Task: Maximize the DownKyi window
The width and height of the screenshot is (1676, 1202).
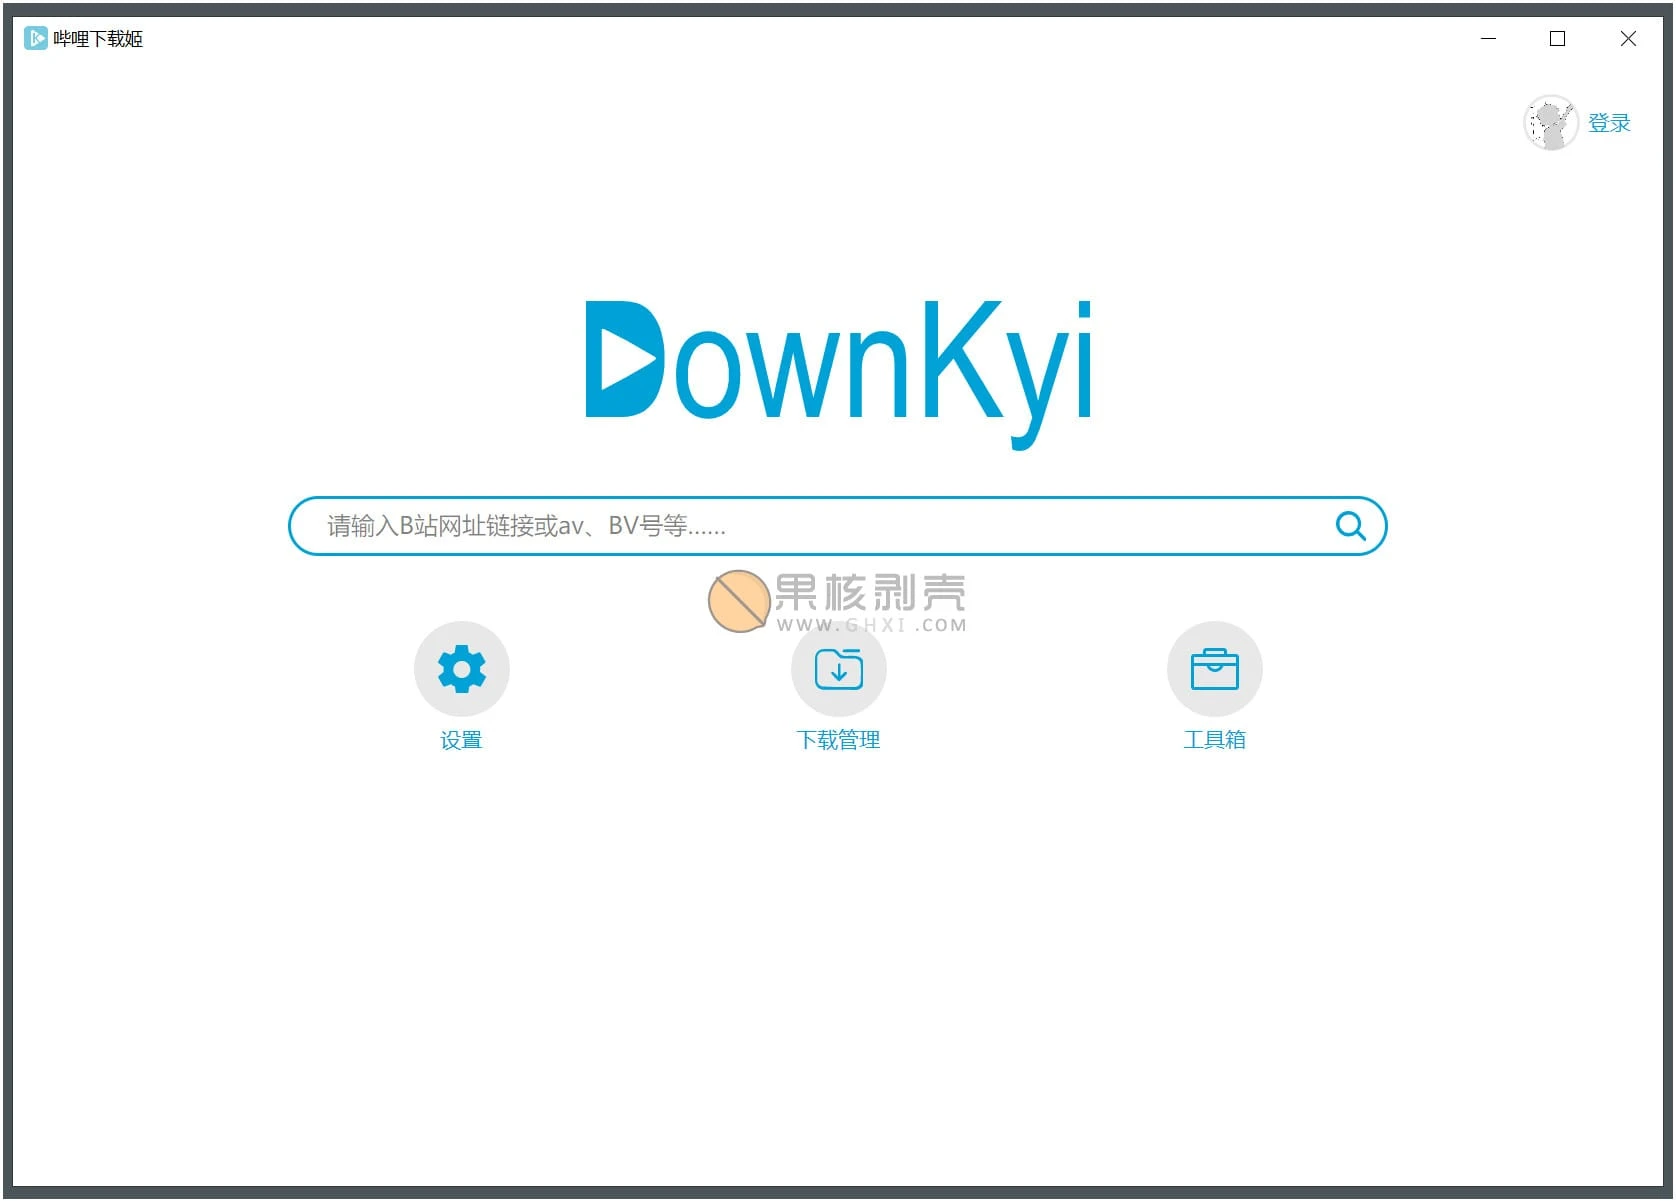Action: (1557, 39)
